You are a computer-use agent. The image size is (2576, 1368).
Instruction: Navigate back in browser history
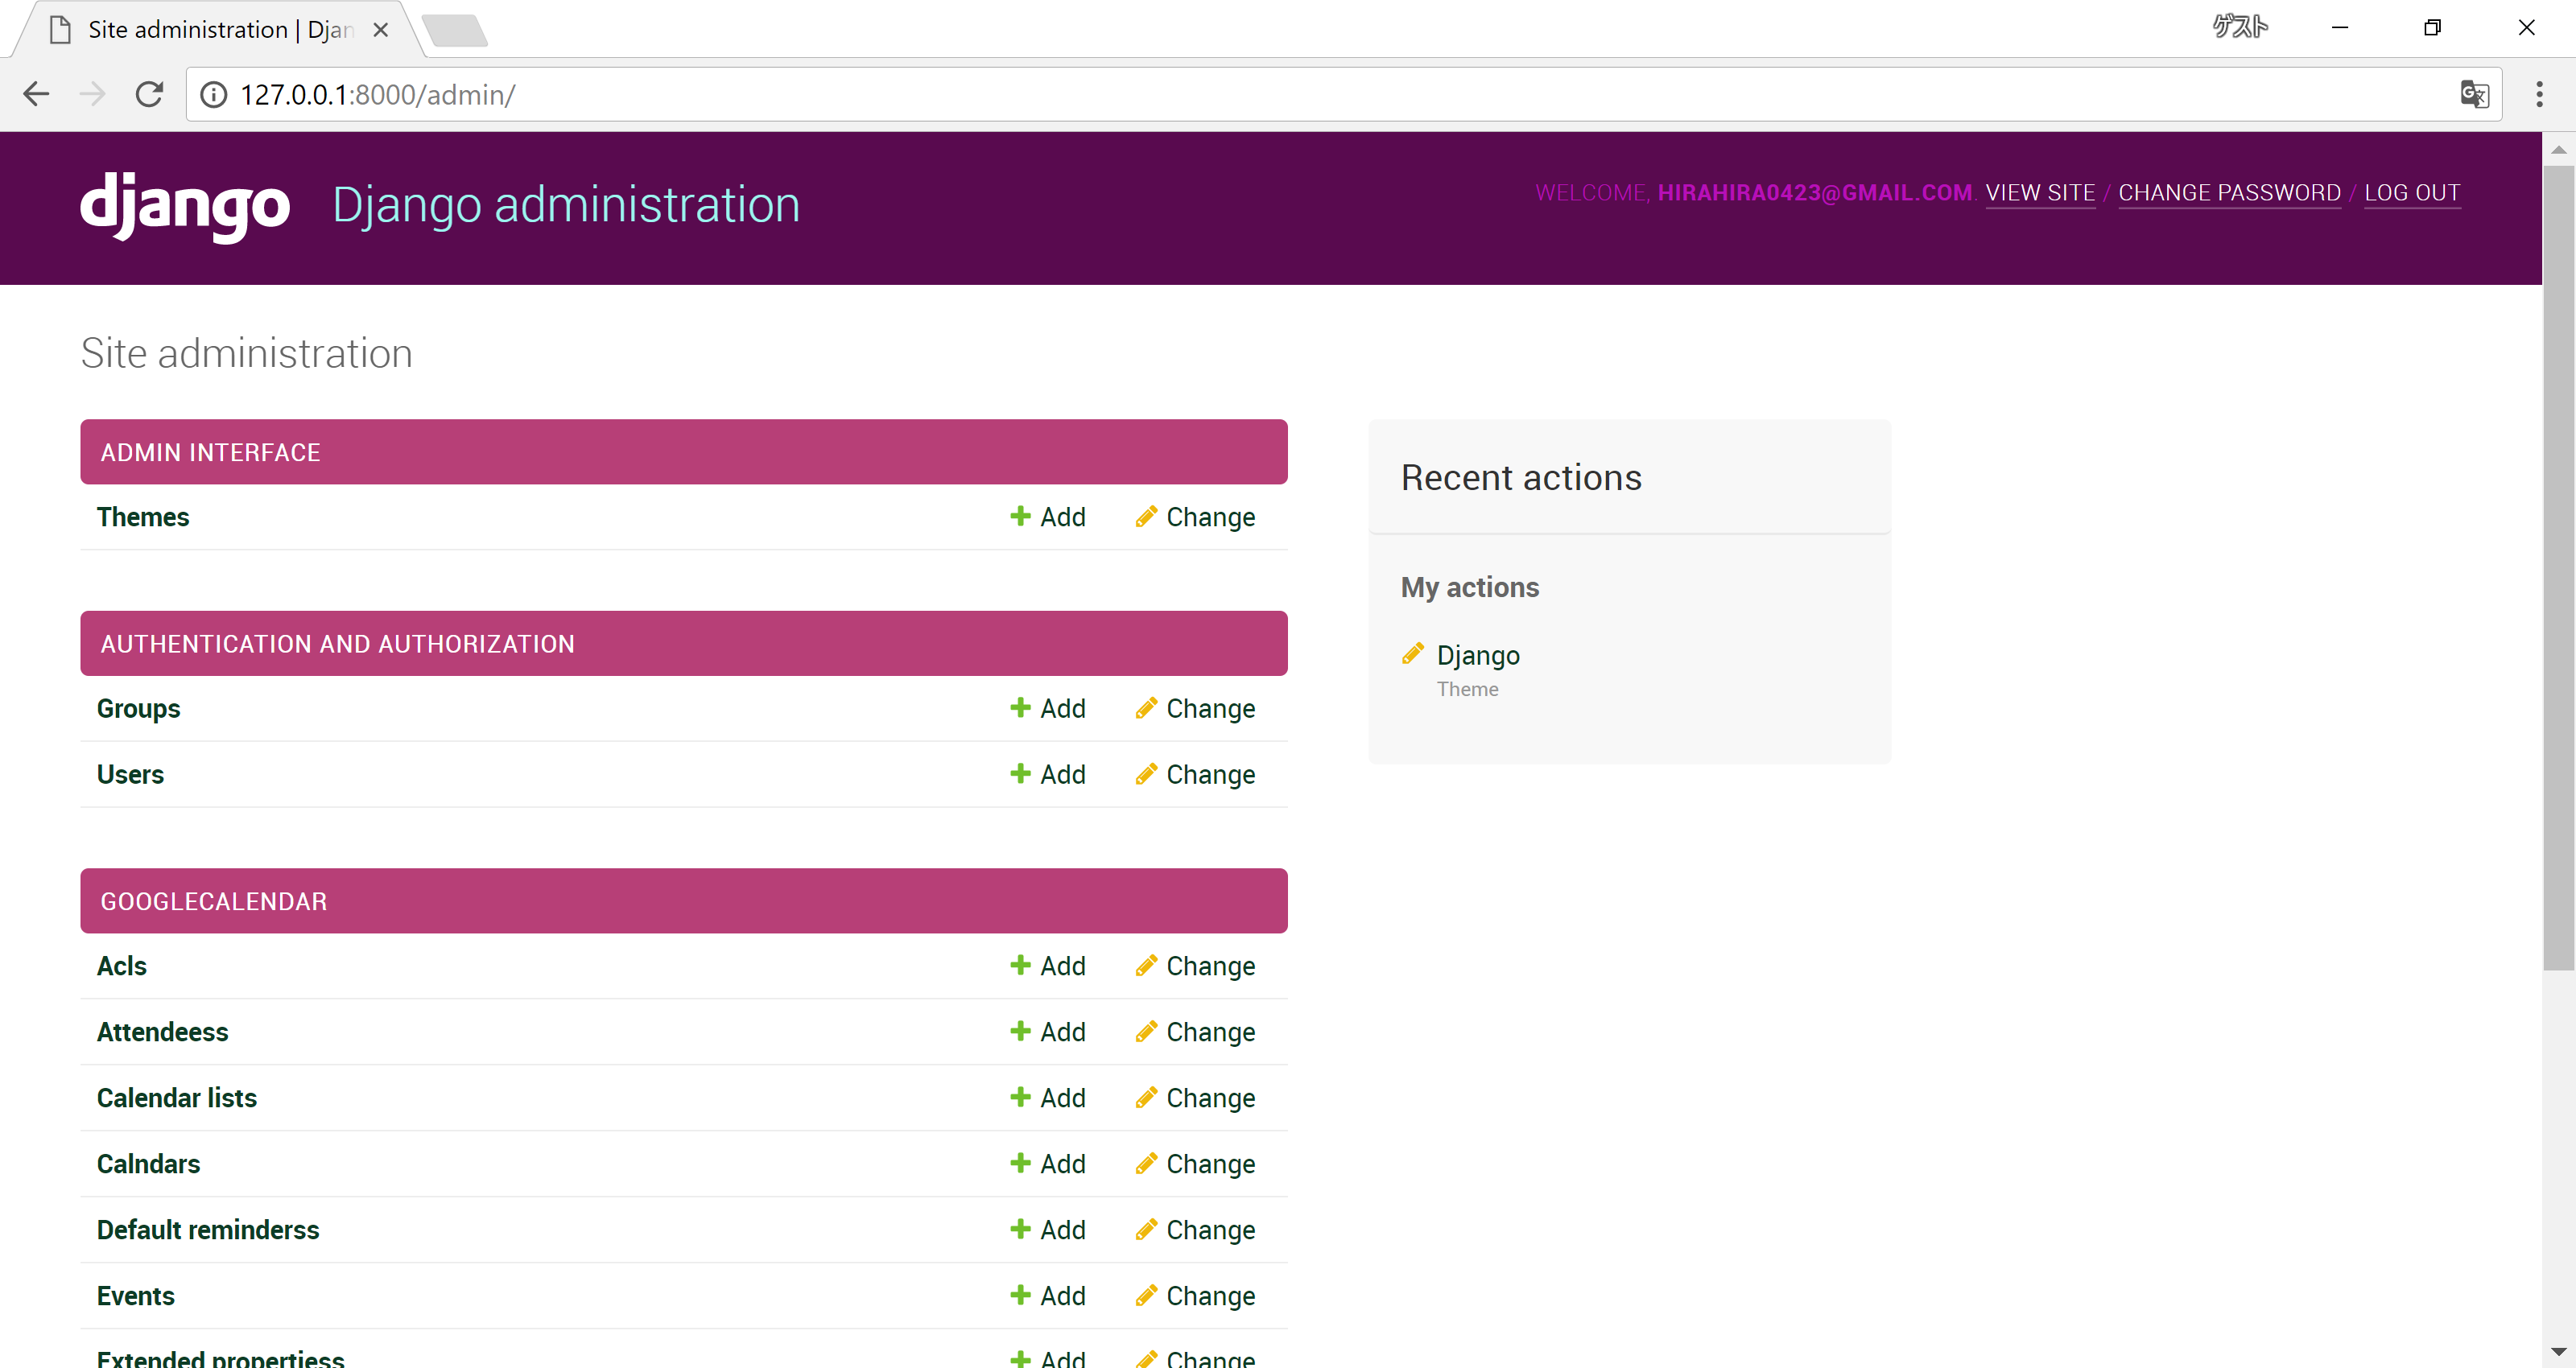(36, 94)
